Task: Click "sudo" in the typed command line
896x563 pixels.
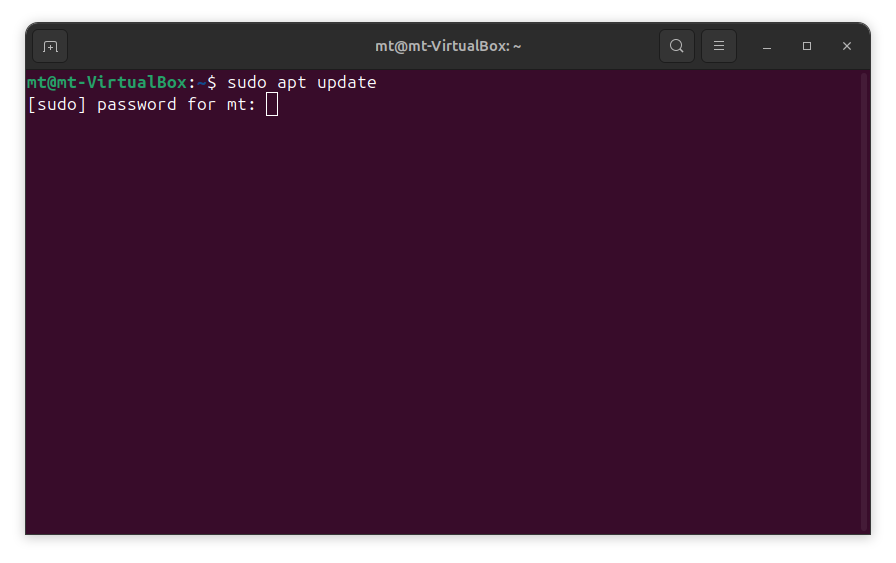Action: 247,83
